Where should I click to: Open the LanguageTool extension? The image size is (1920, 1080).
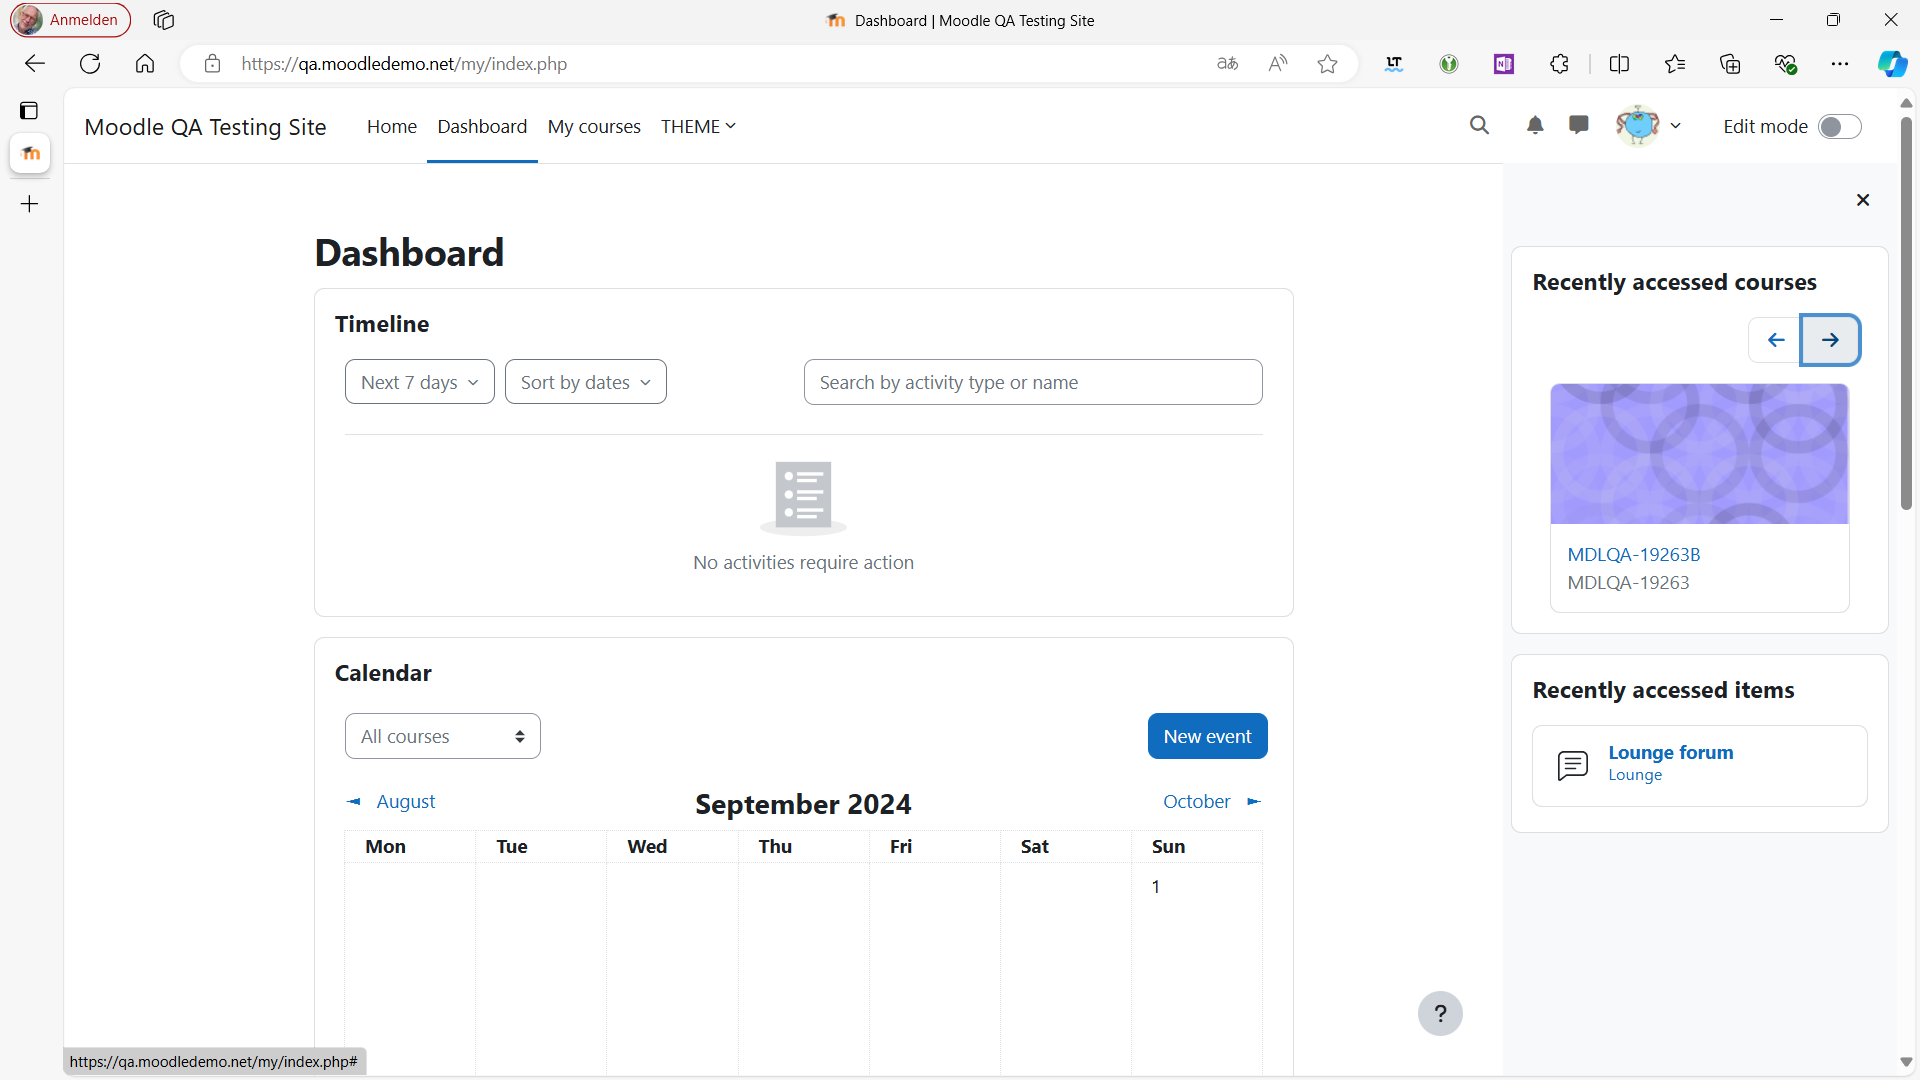pyautogui.click(x=1394, y=64)
